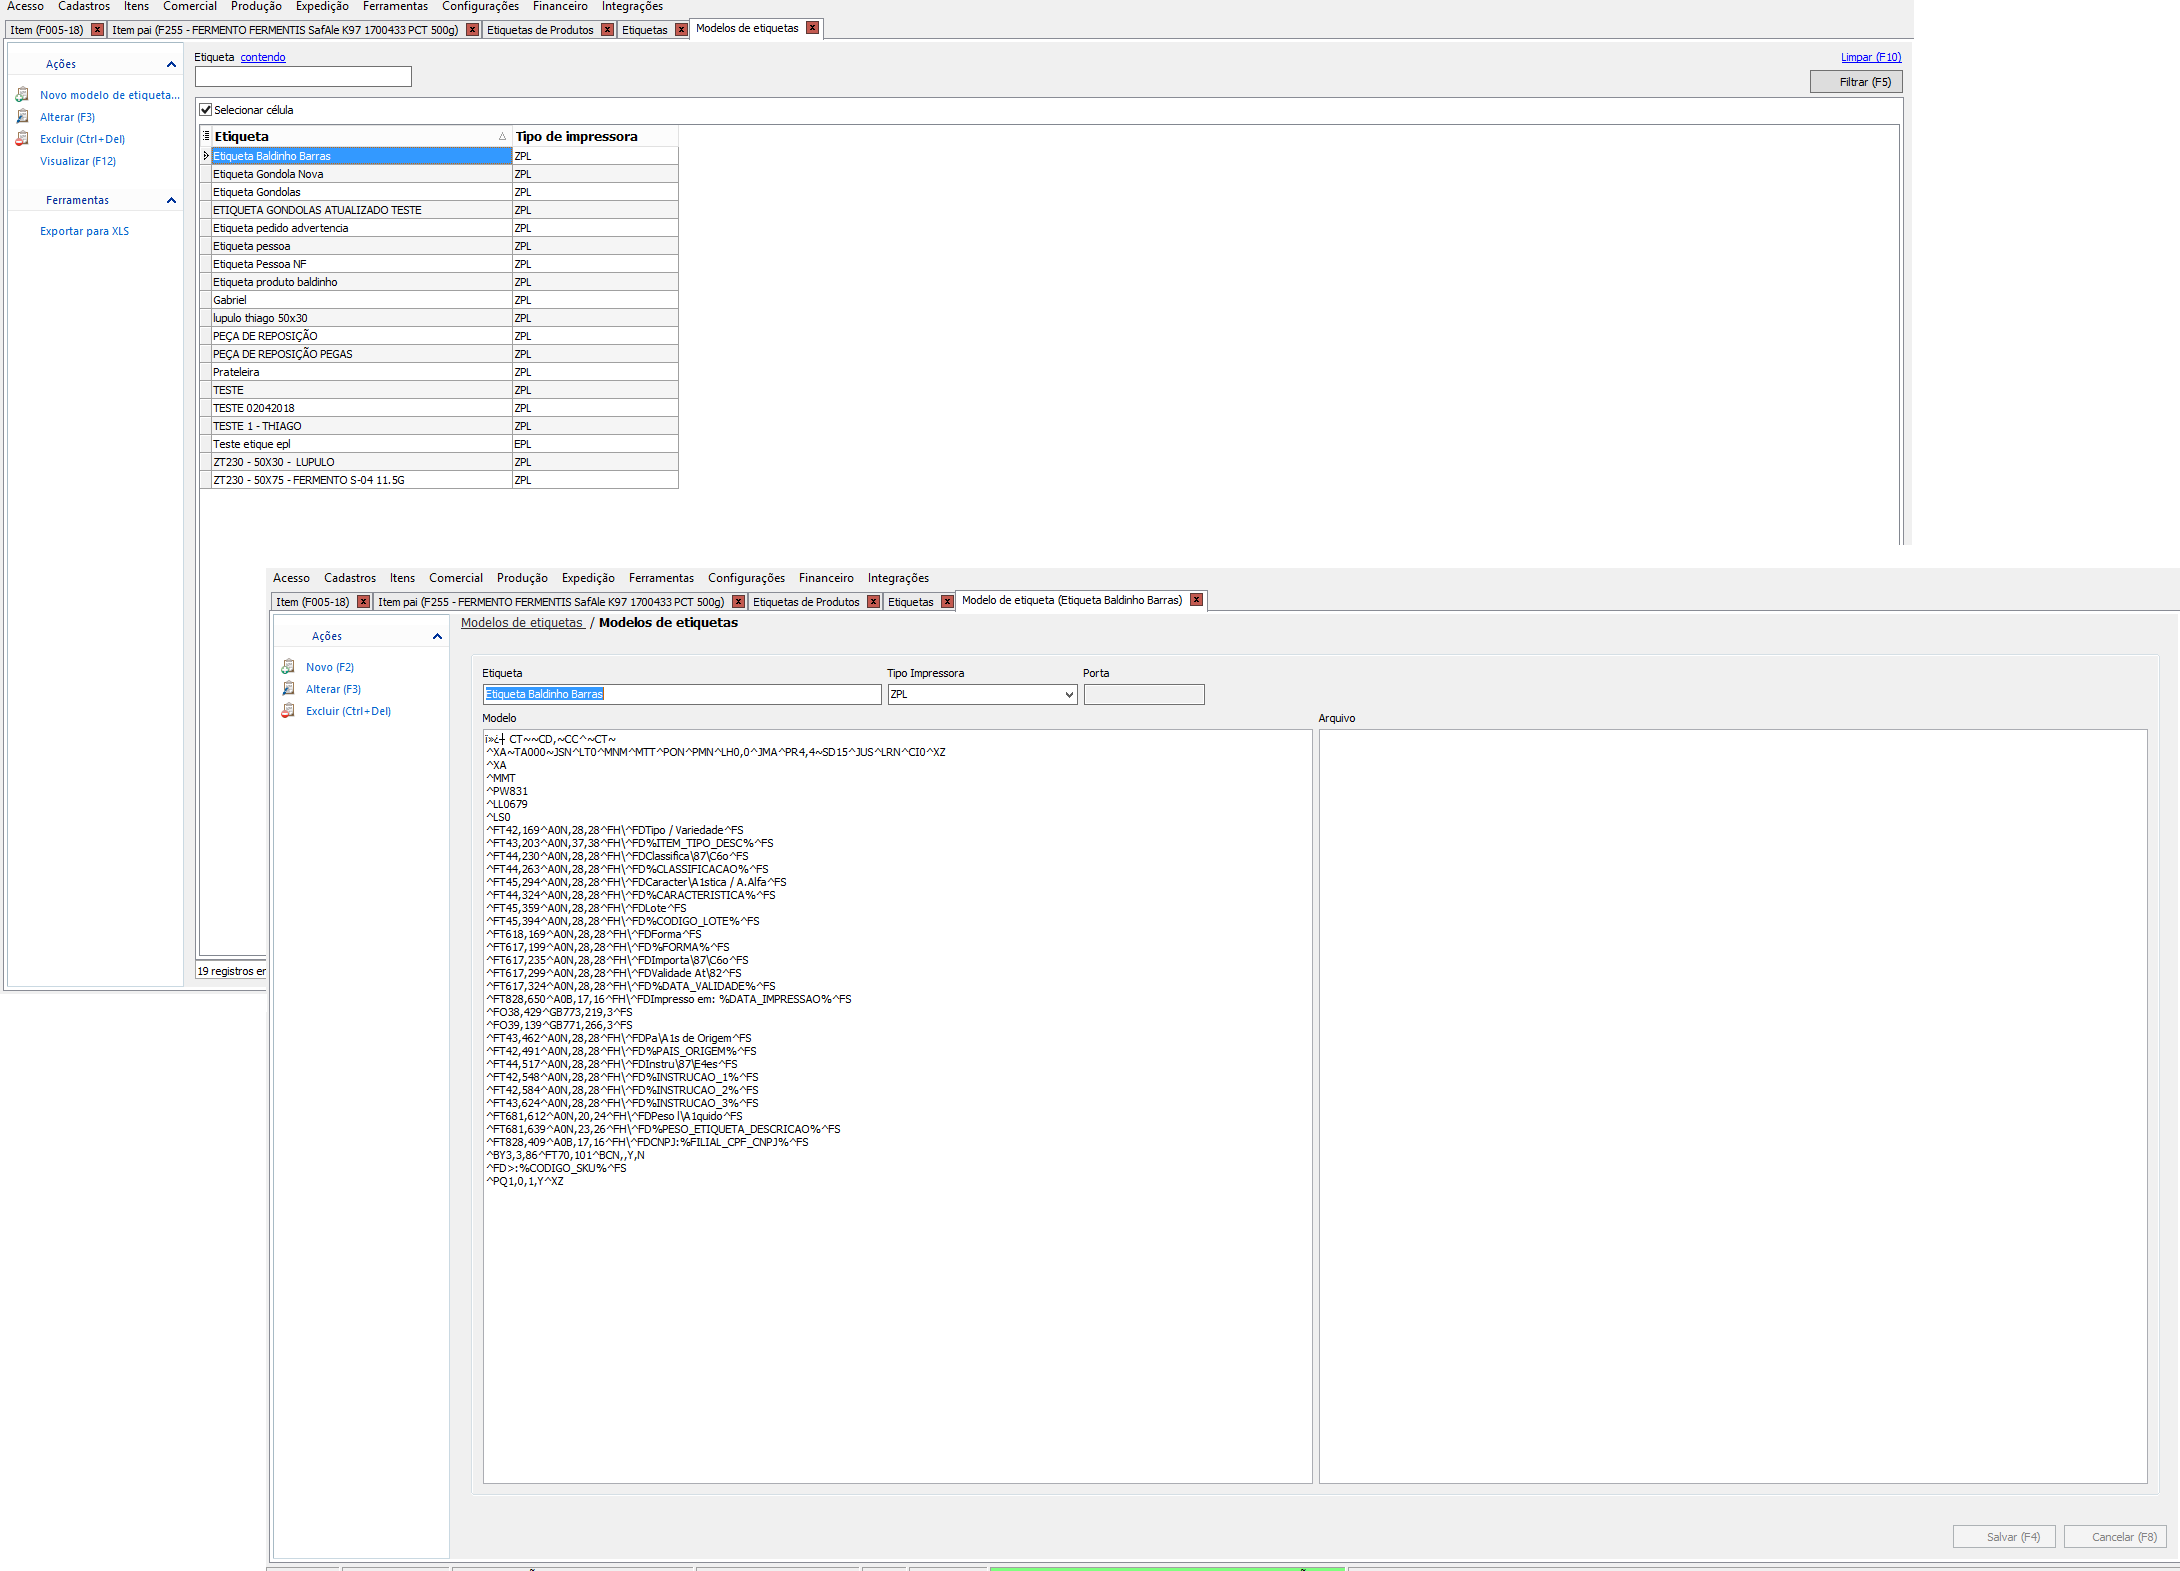
Task: Close Etiquetas de Produtos tab in back window
Action: click(x=608, y=30)
